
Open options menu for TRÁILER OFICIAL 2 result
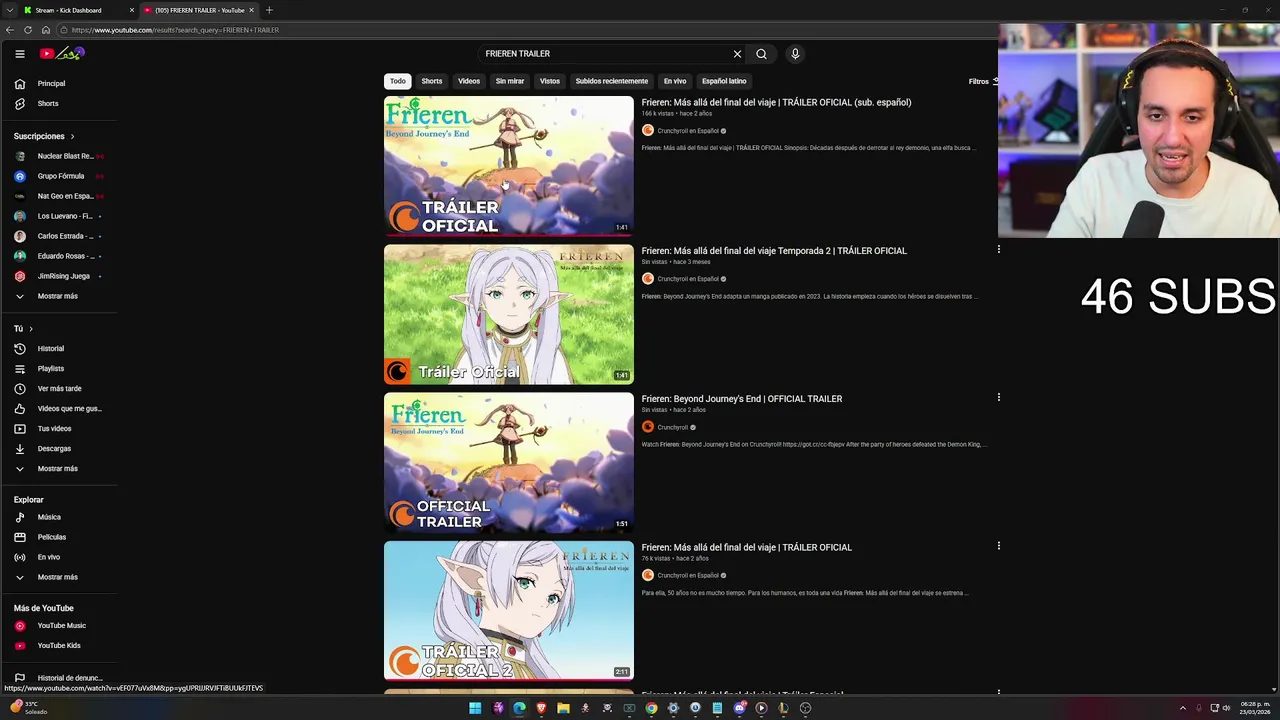pos(998,546)
